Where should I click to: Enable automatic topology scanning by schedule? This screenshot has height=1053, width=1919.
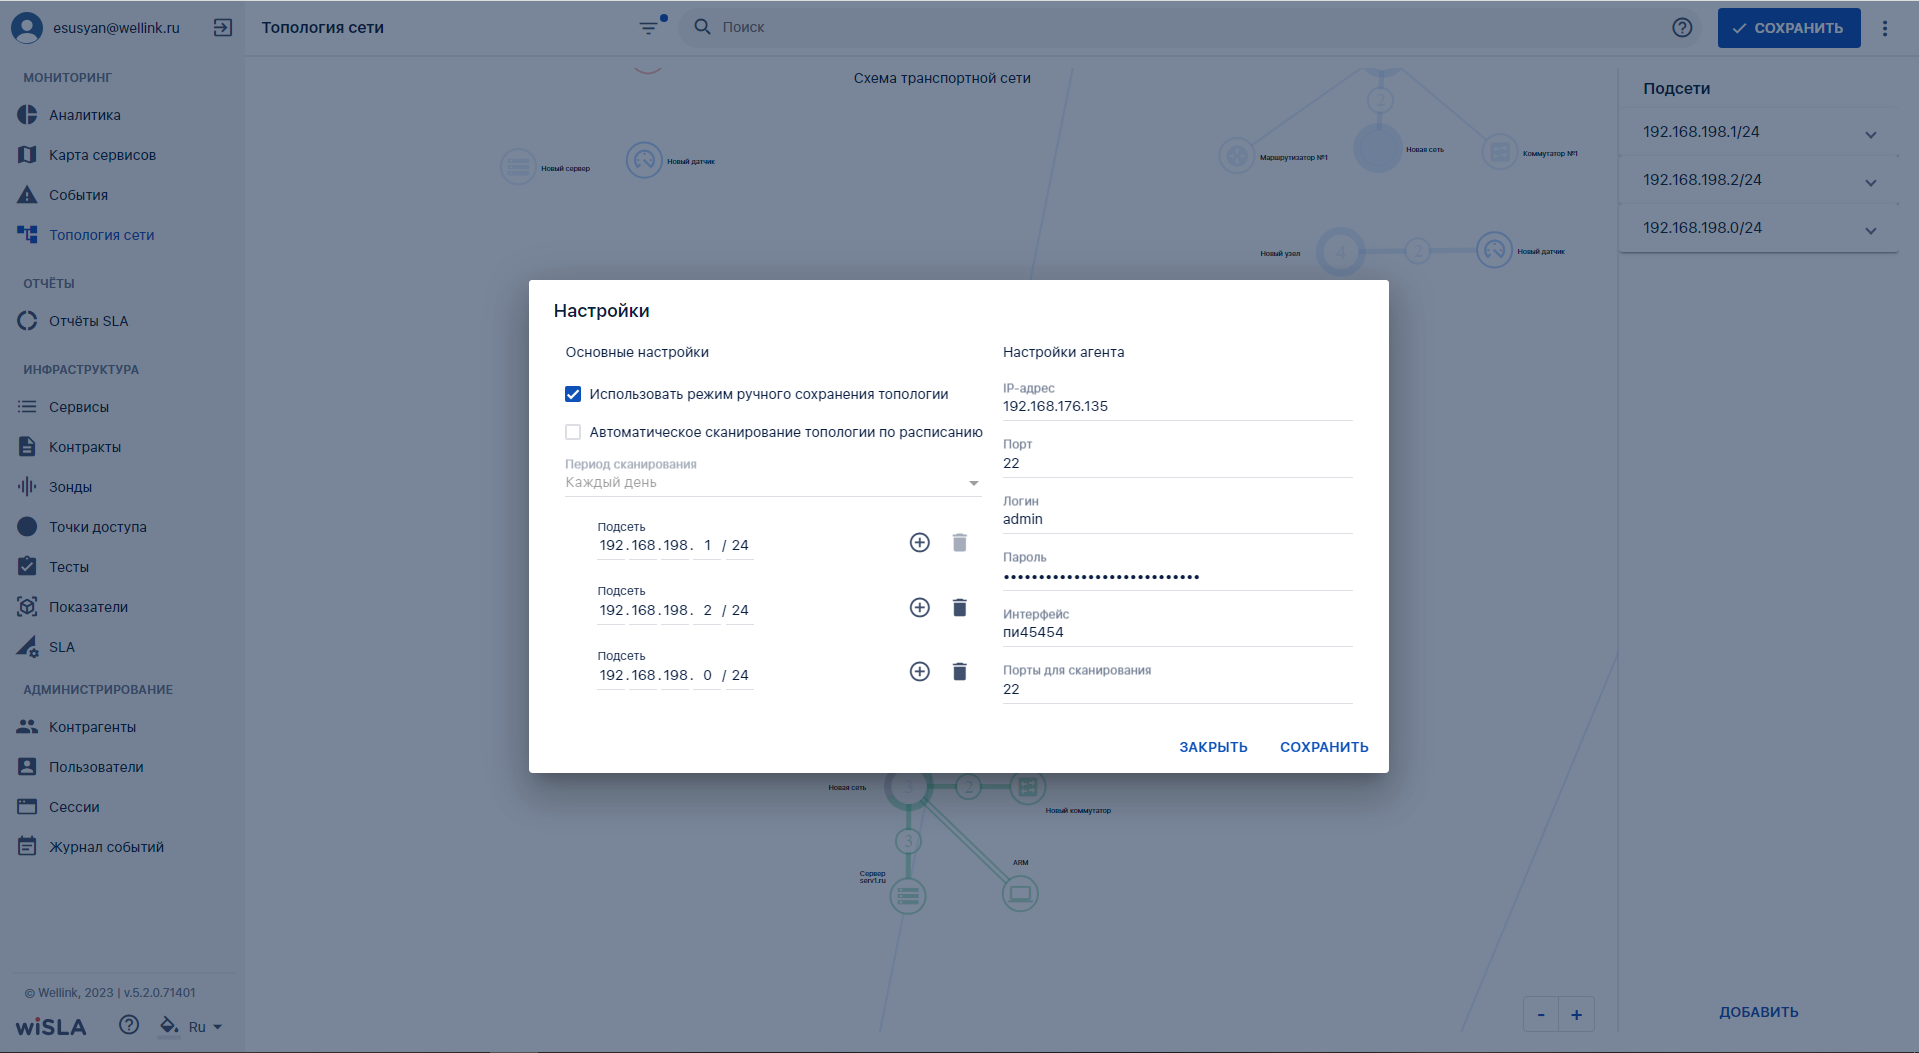pos(573,432)
